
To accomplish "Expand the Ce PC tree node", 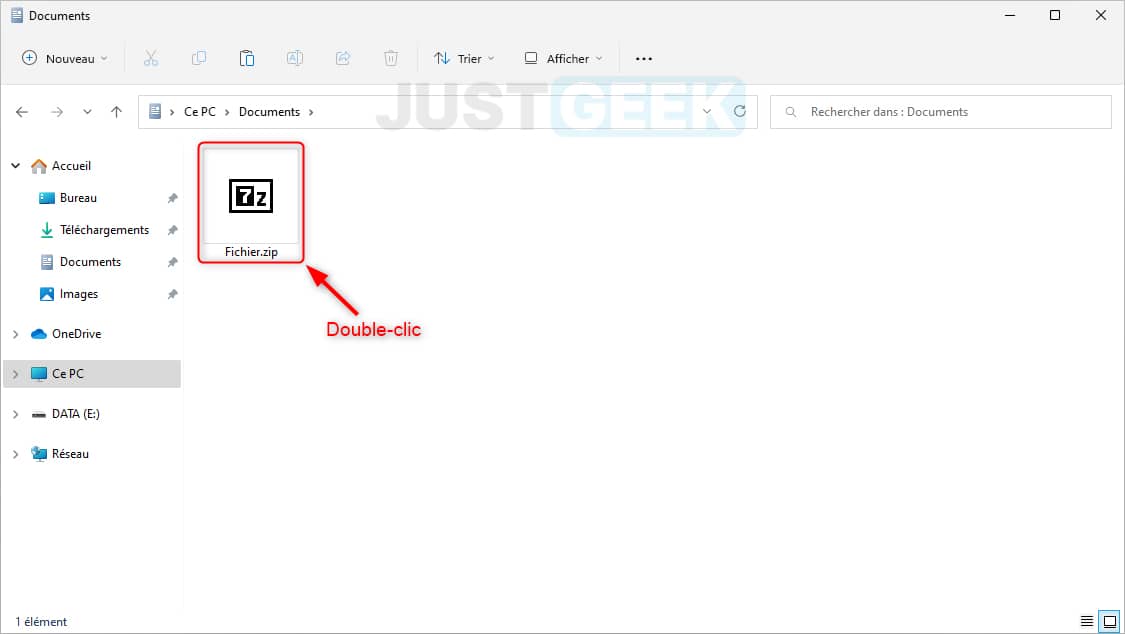I will (x=15, y=374).
